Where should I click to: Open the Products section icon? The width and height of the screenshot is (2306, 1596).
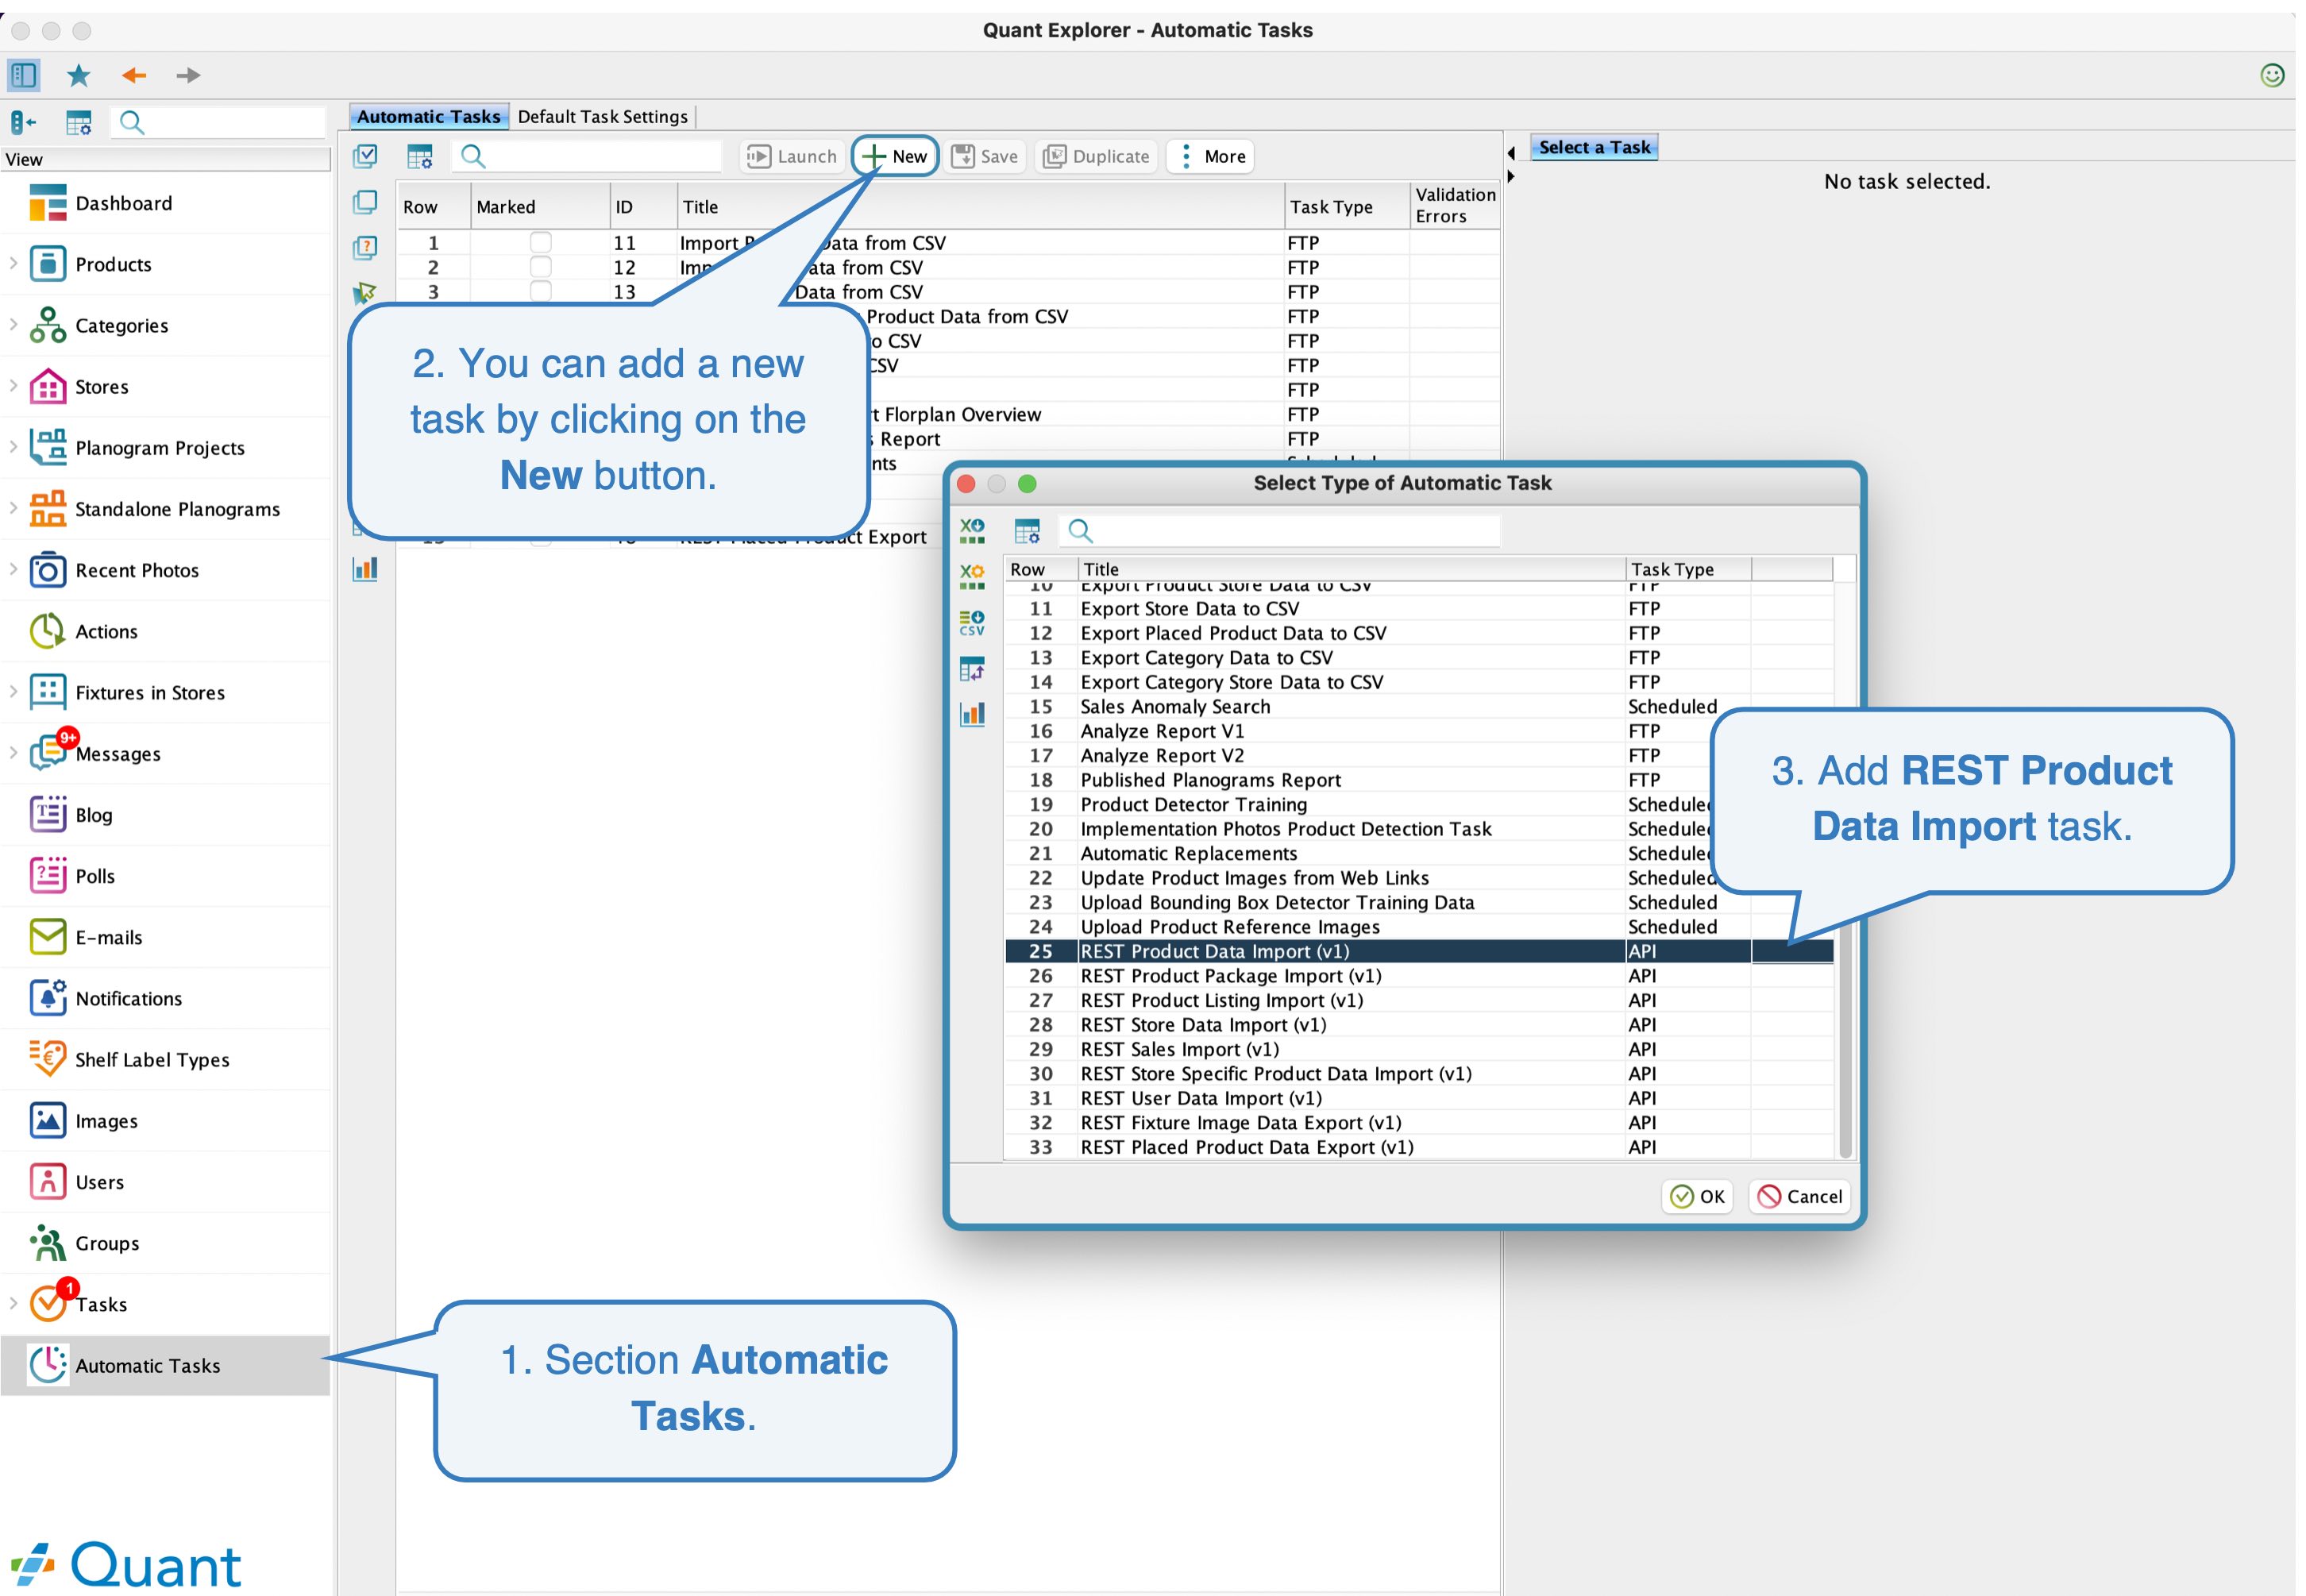click(48, 264)
